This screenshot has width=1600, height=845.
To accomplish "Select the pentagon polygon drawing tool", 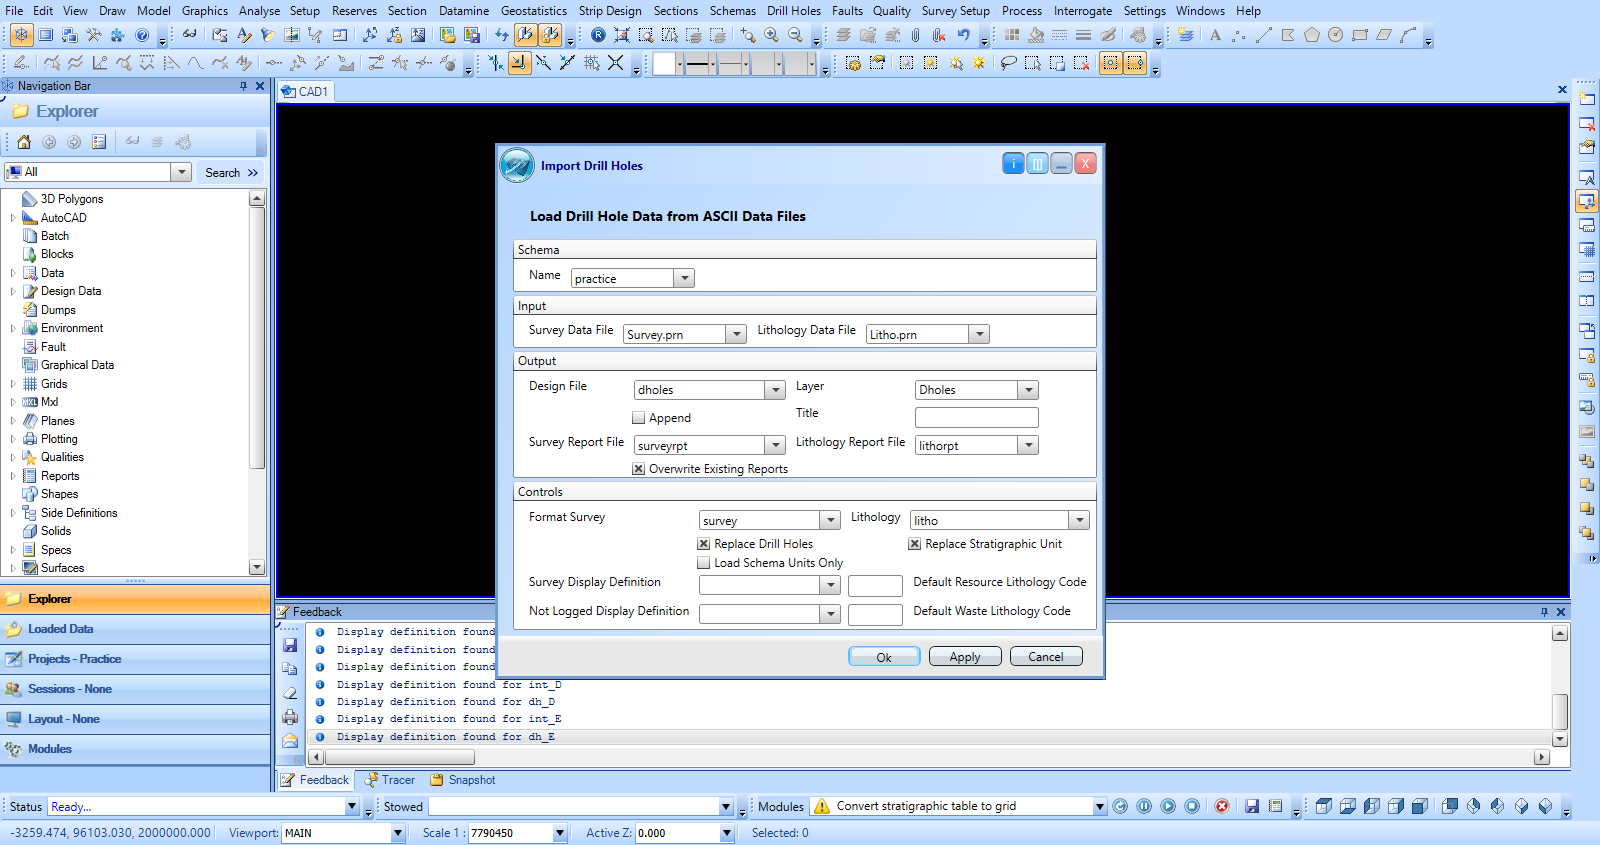I will (1311, 35).
